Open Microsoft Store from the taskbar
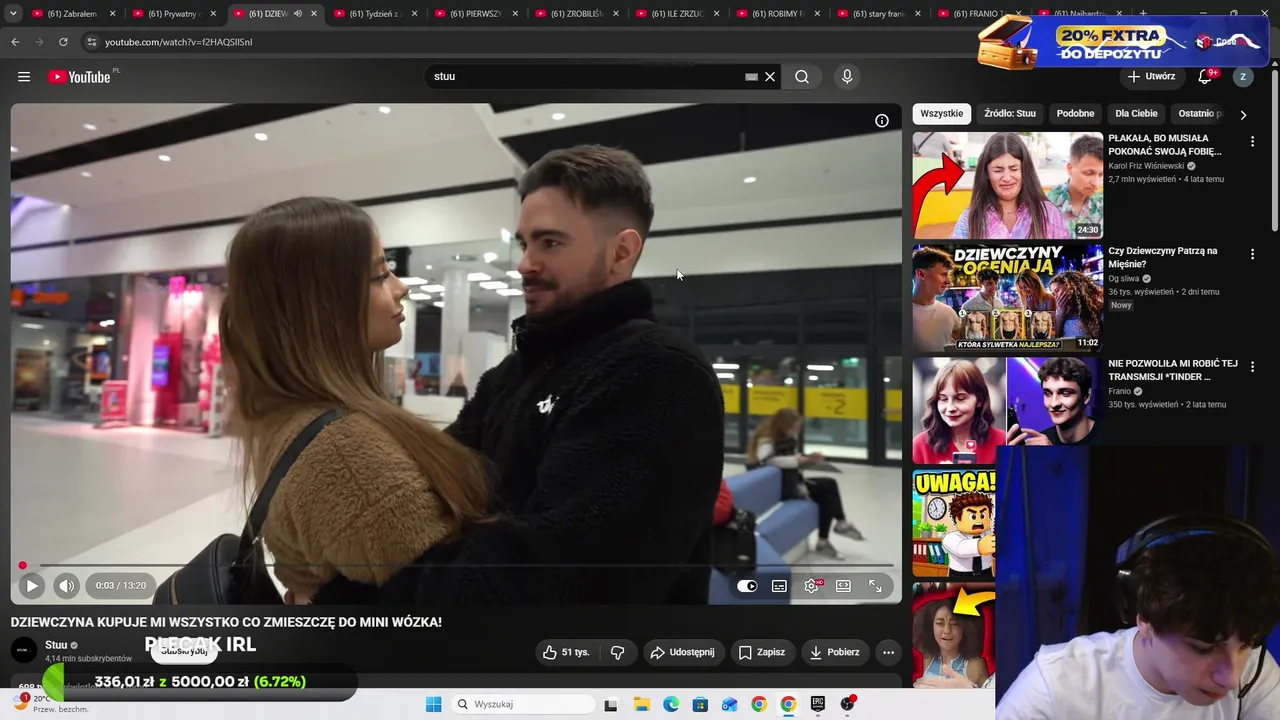1280x720 pixels. 700,704
